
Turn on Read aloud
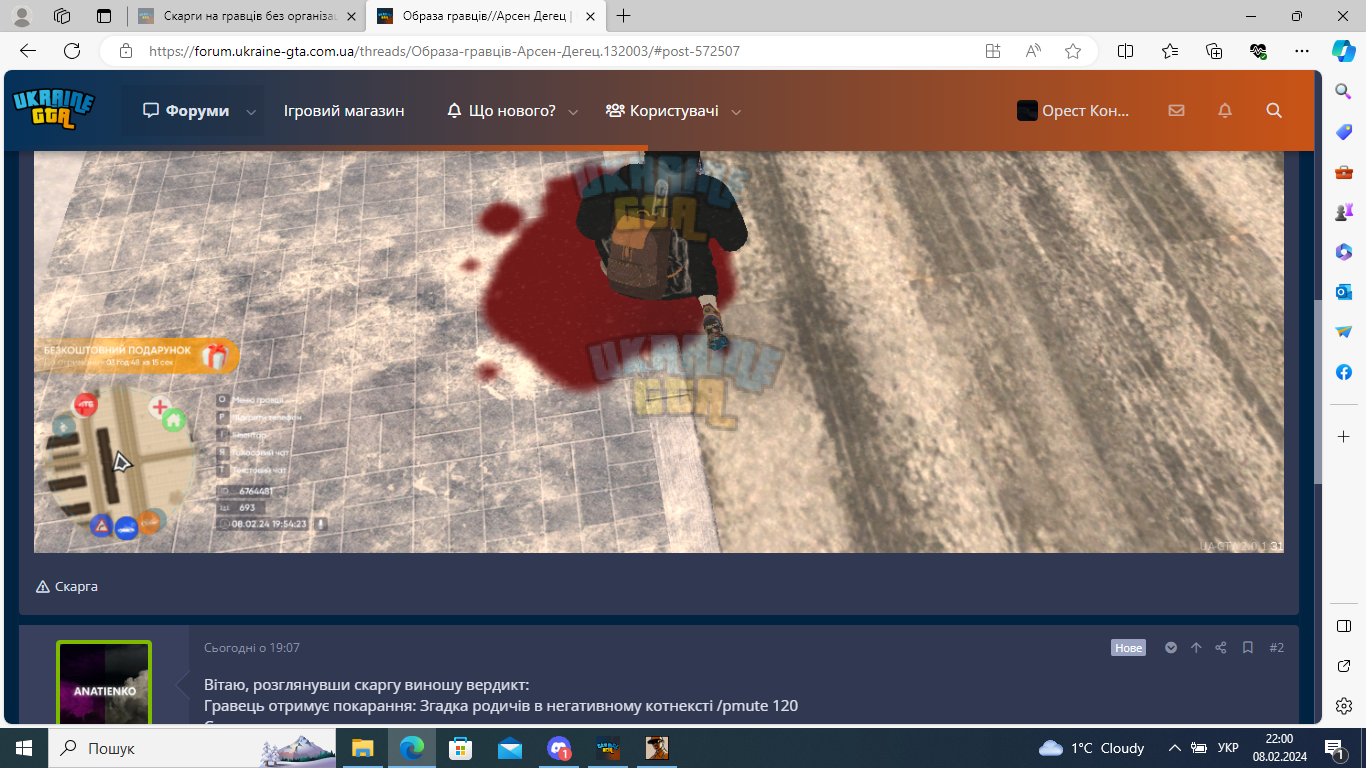(x=1033, y=51)
